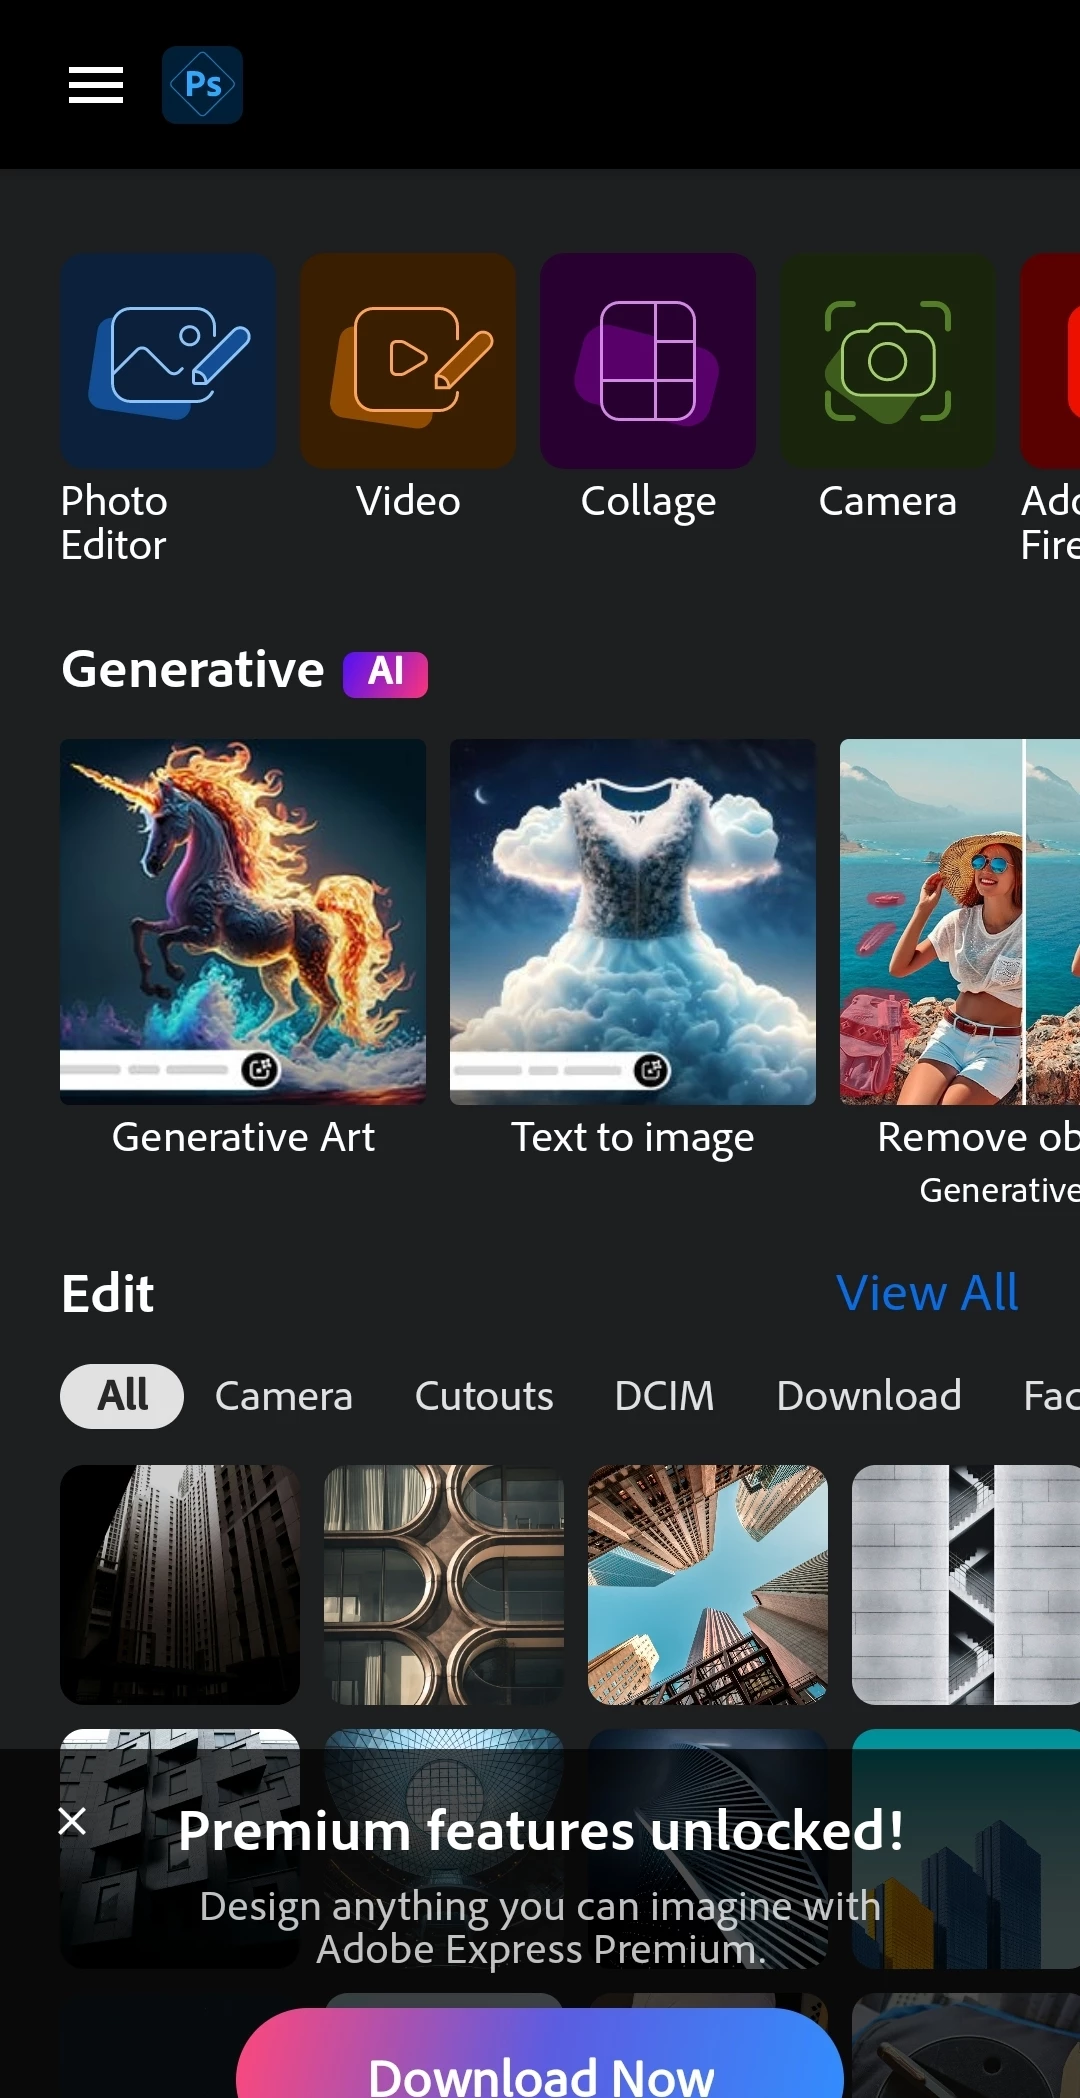Start the Camera tool icon
The height and width of the screenshot is (2098, 1080).
(888, 361)
